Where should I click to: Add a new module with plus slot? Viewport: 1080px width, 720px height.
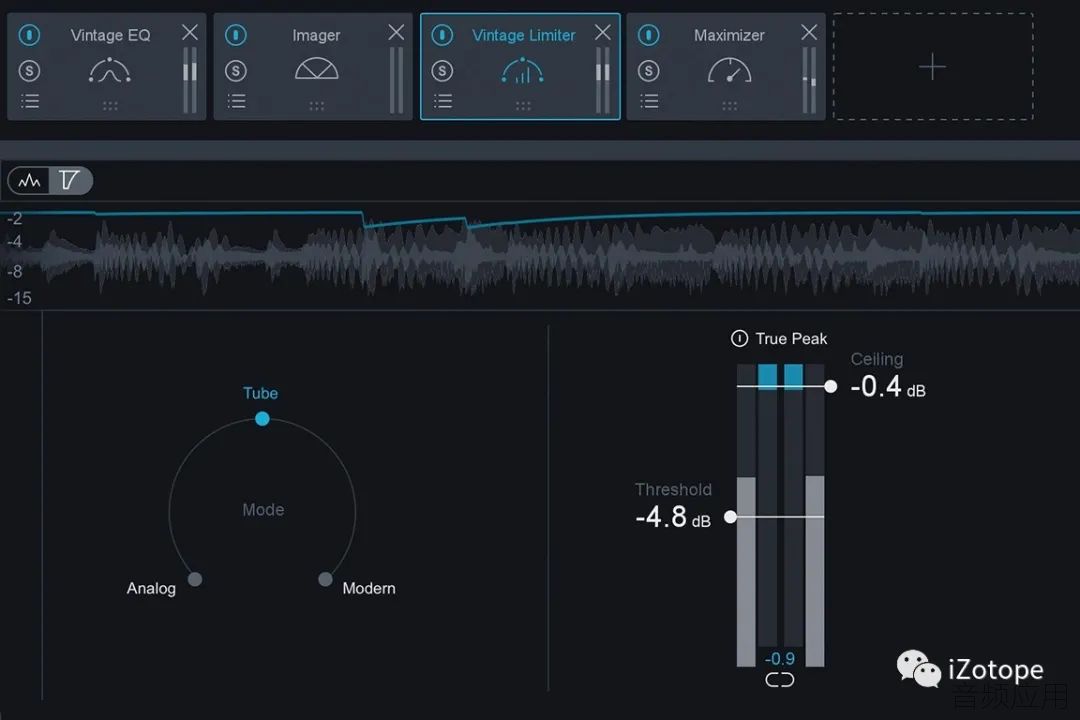[933, 67]
